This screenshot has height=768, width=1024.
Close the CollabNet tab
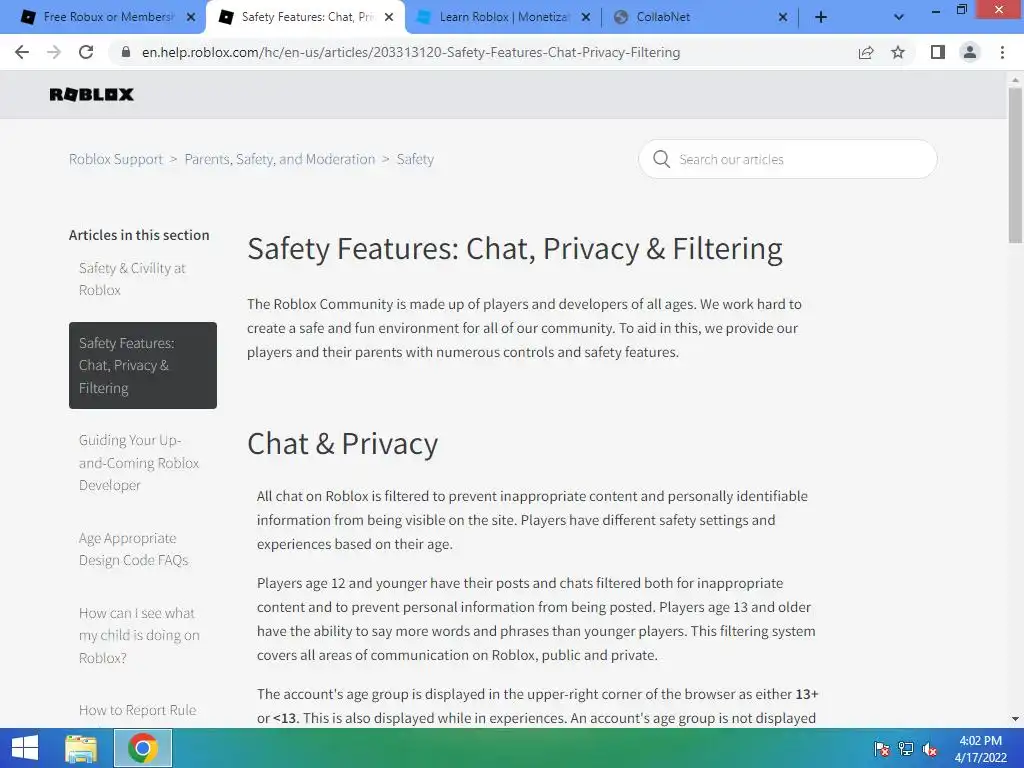[783, 18]
